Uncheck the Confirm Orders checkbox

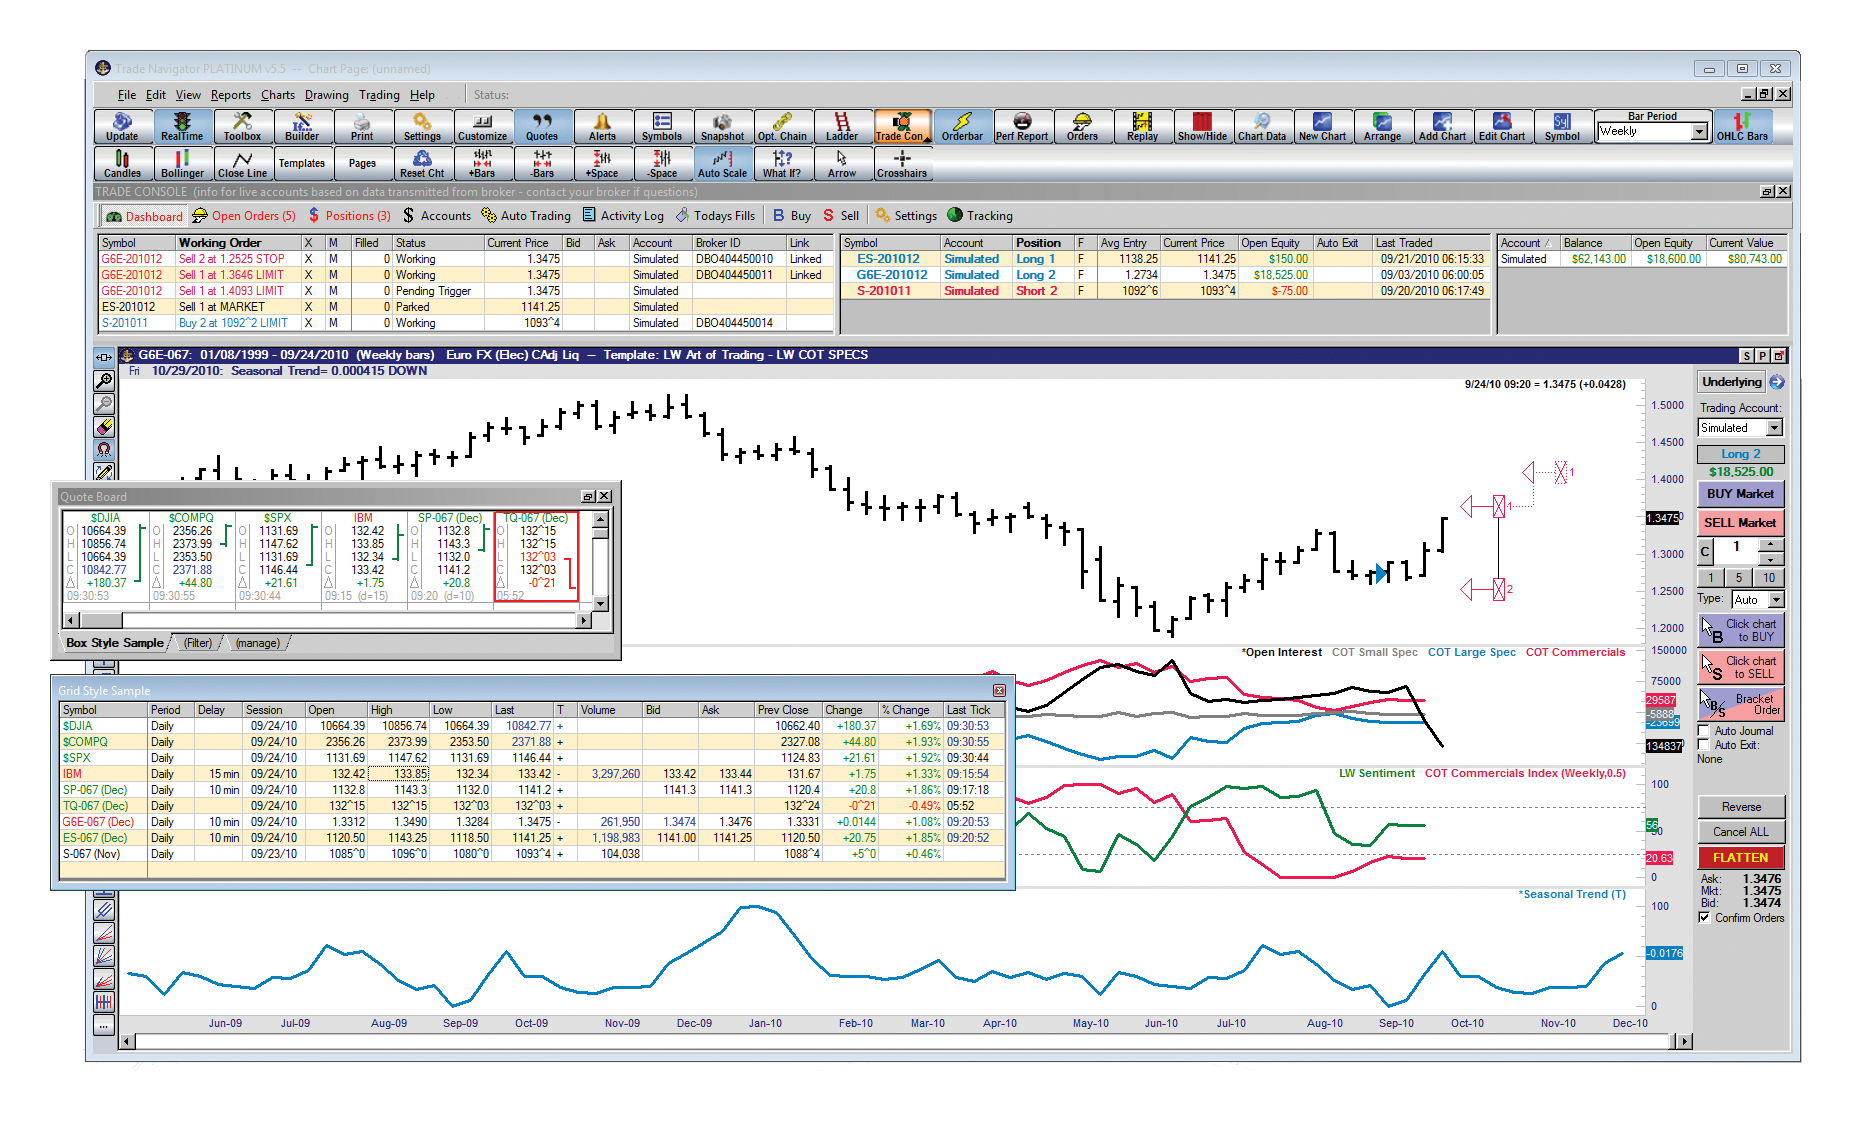click(x=1704, y=918)
